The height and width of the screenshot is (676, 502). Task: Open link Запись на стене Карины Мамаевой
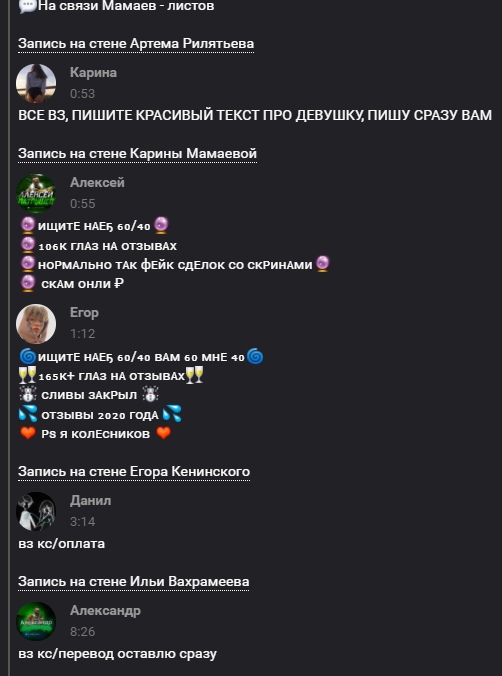tap(138, 154)
